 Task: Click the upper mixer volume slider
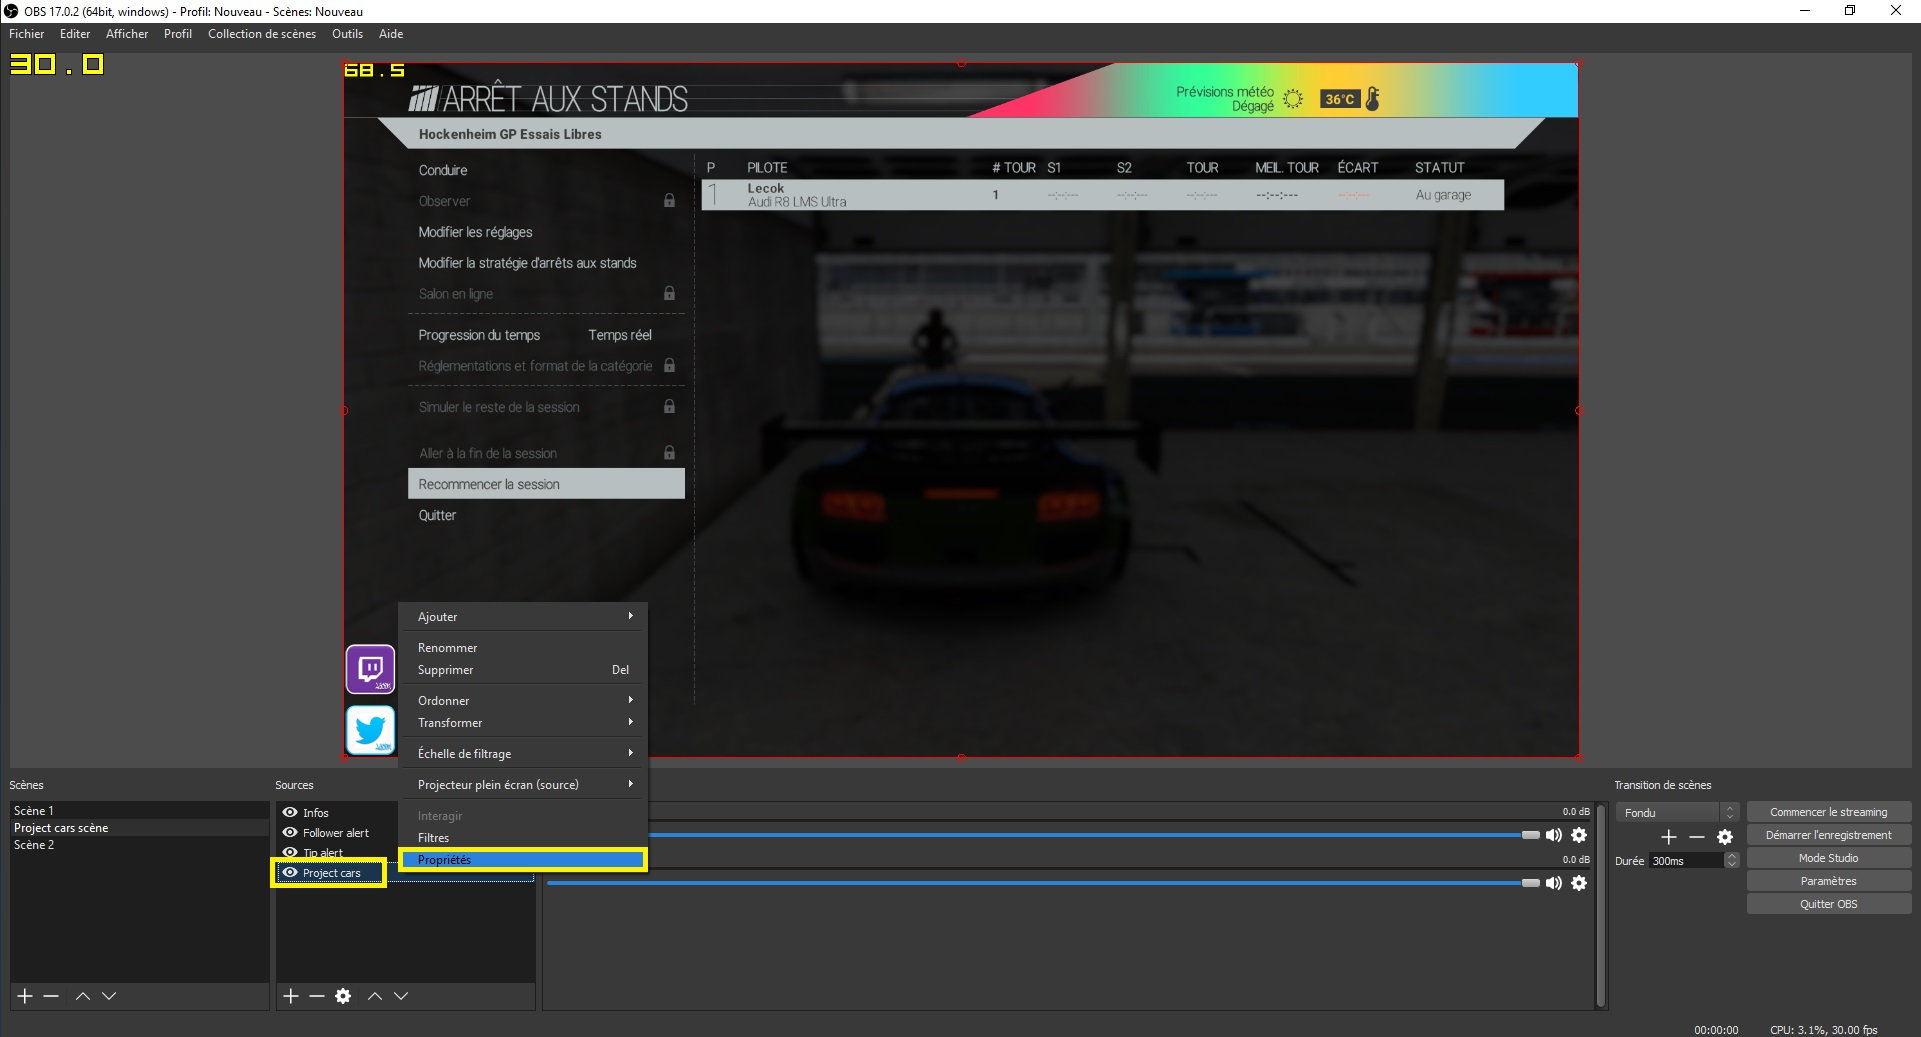click(1094, 835)
